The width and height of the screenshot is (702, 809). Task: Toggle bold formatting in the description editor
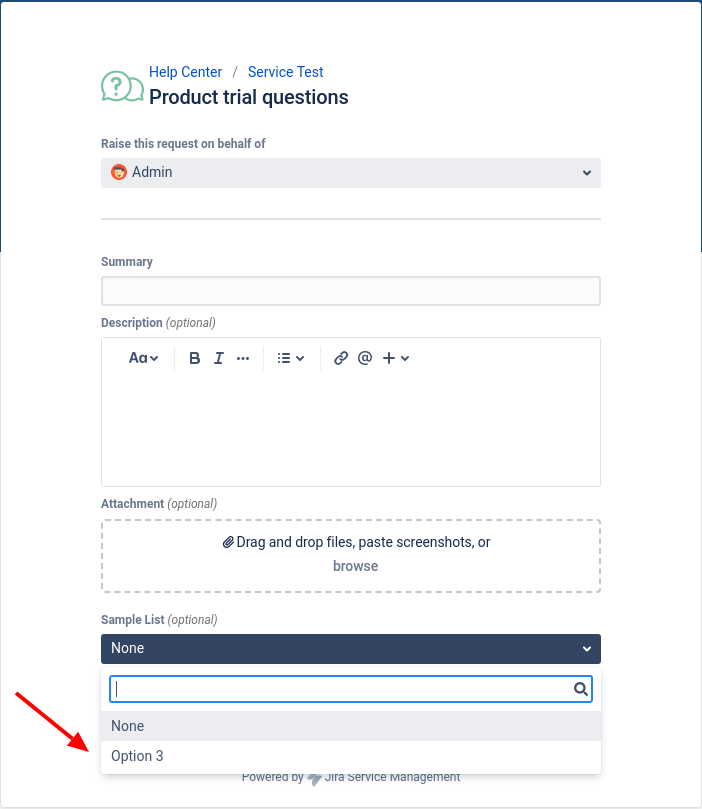pyautogui.click(x=194, y=357)
